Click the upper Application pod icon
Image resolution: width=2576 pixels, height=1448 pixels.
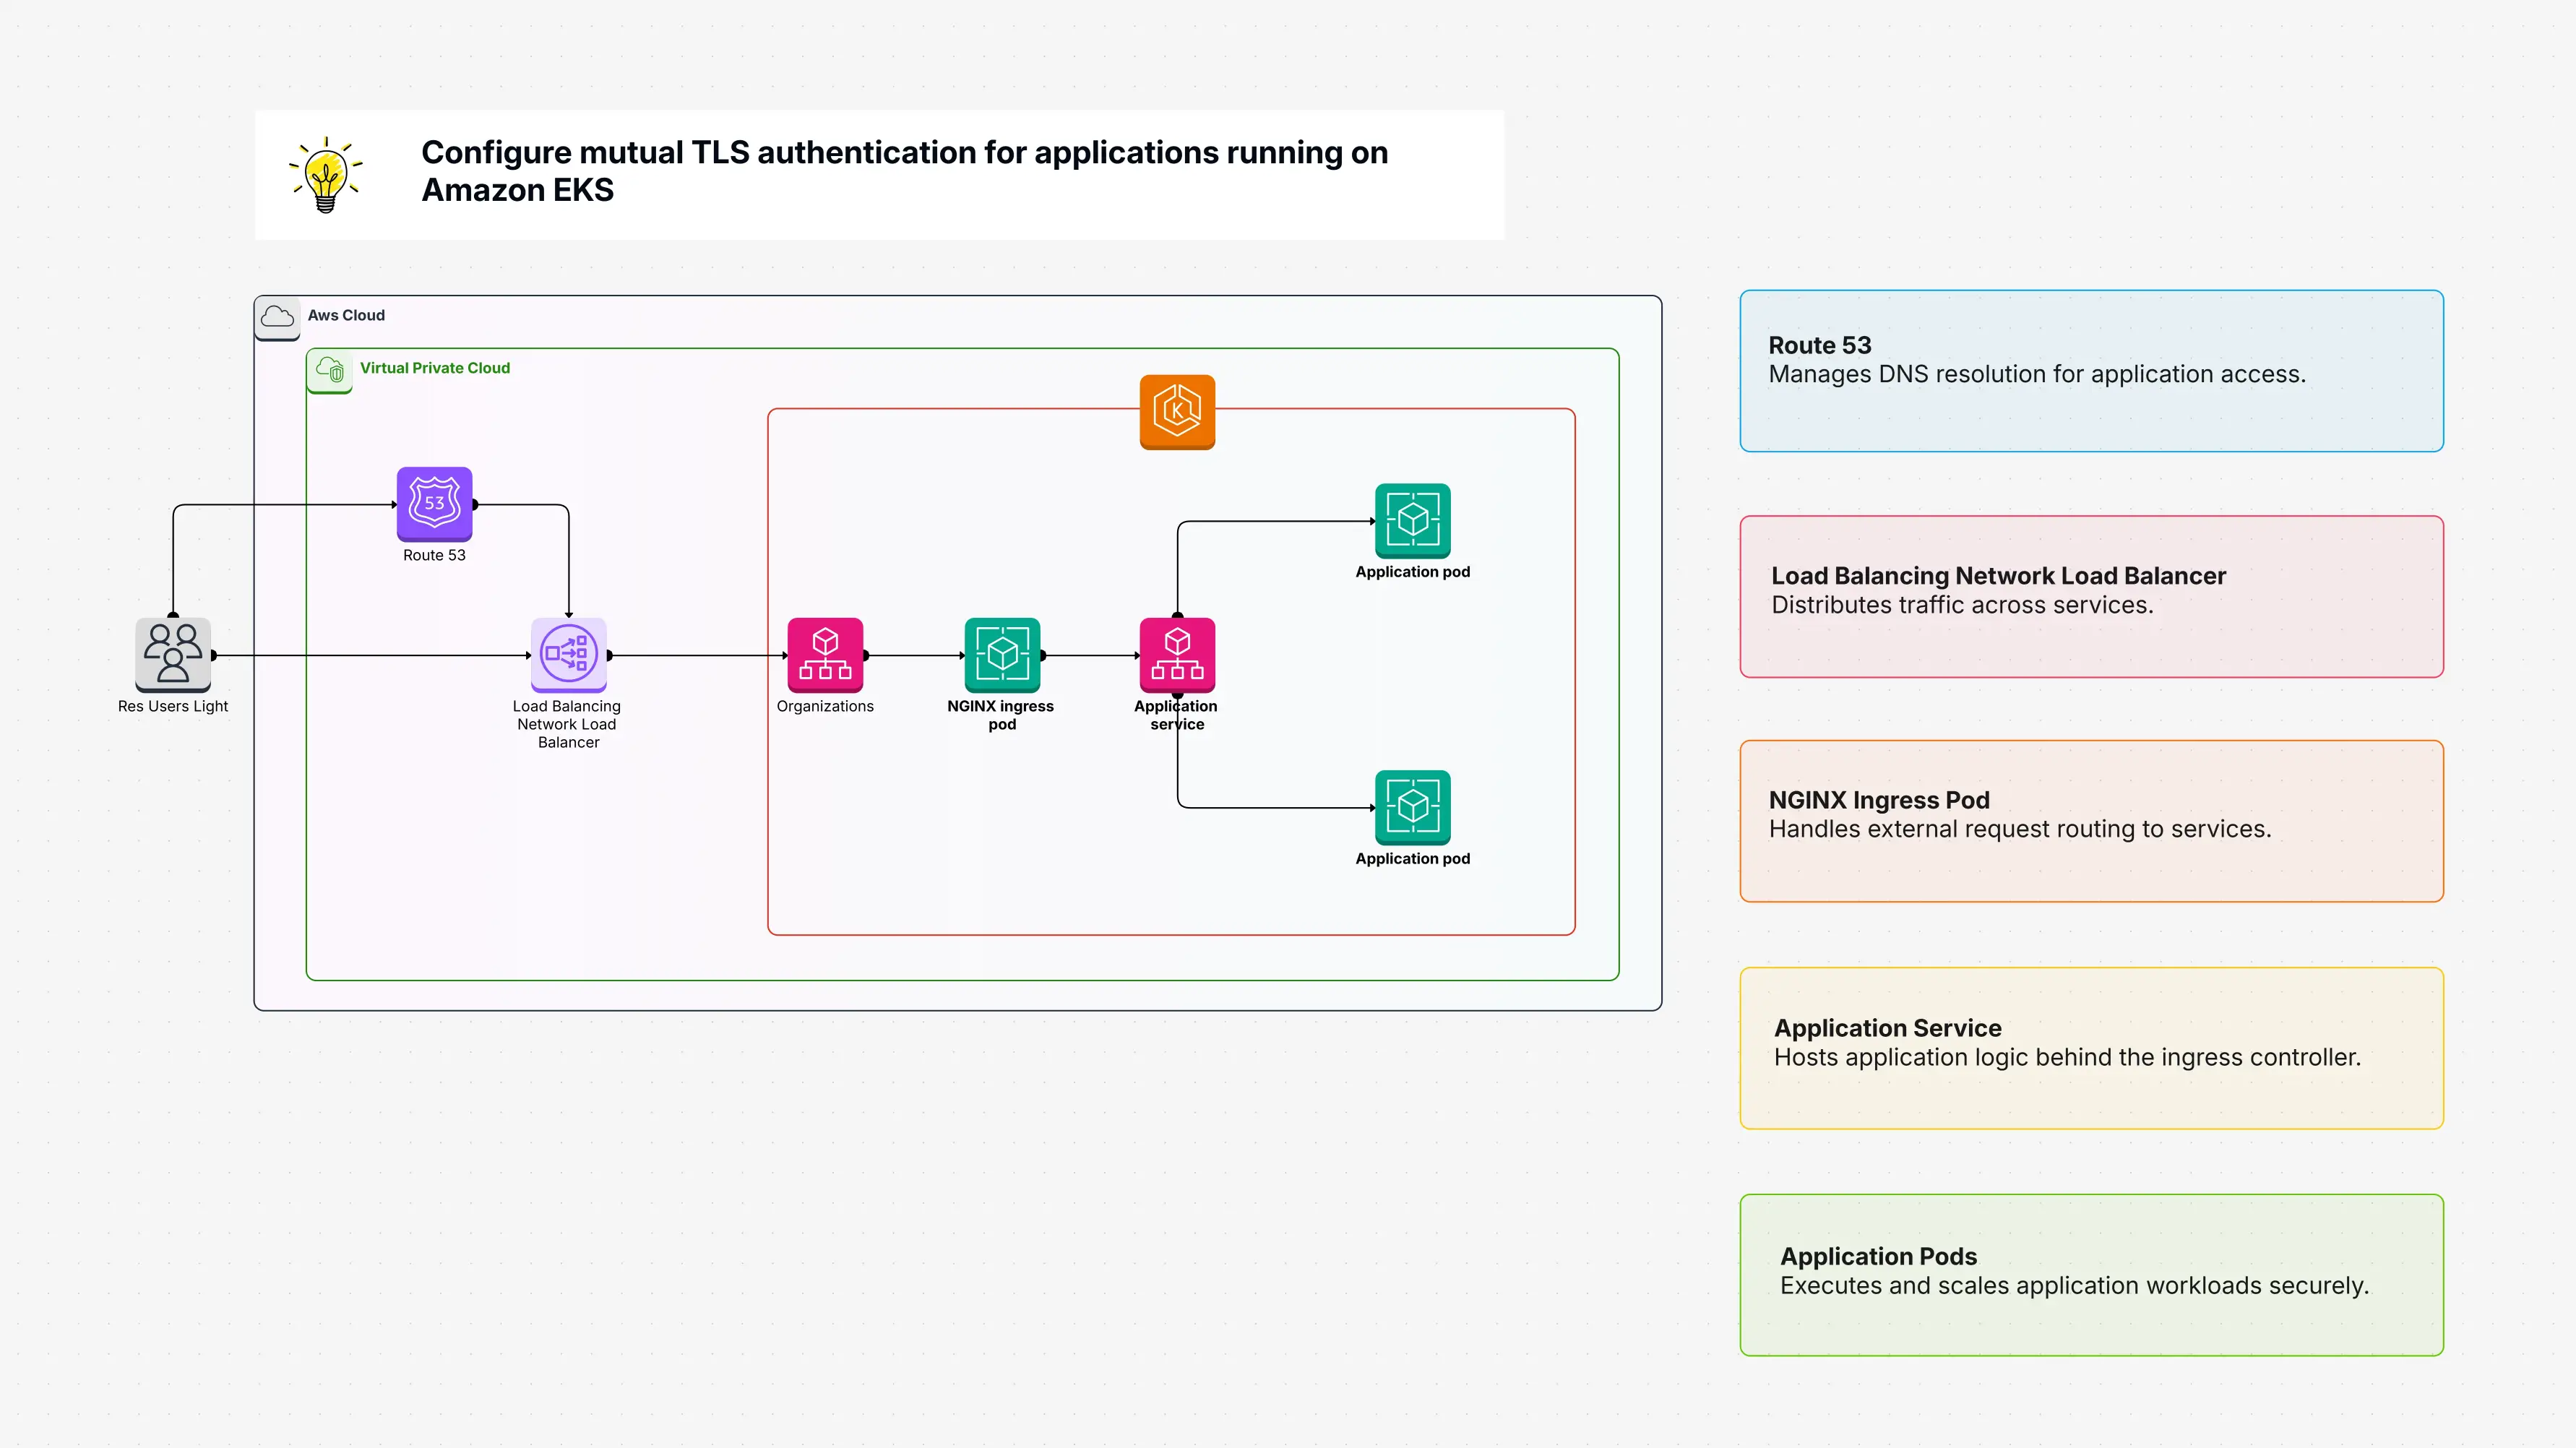click(1412, 520)
